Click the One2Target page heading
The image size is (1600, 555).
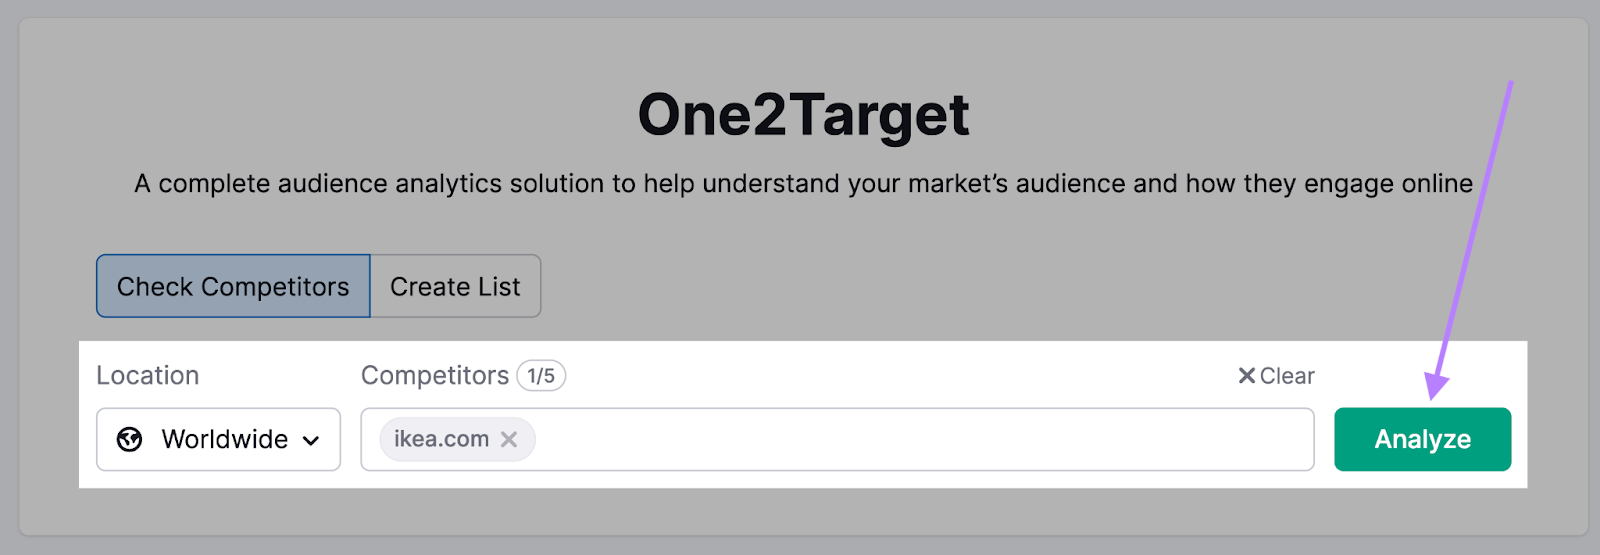pyautogui.click(x=803, y=115)
